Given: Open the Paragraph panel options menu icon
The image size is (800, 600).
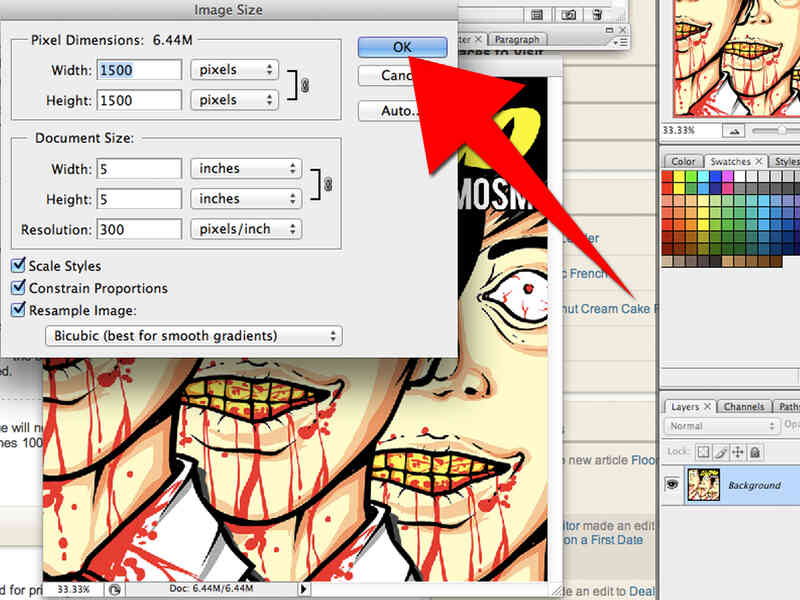Looking at the screenshot, I should (621, 42).
